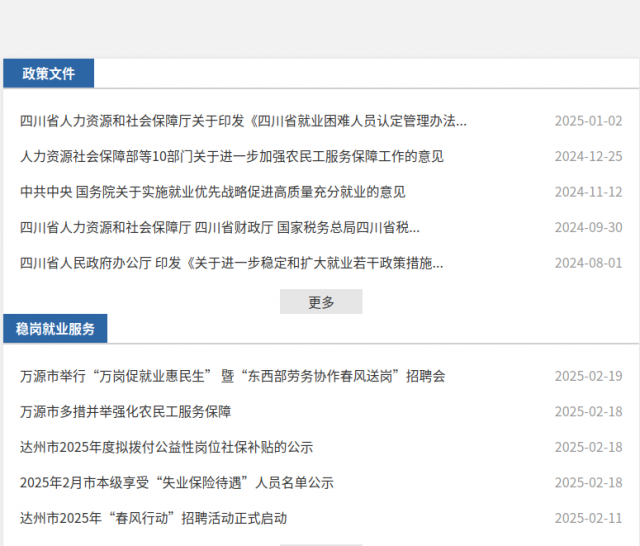Image resolution: width=640 pixels, height=546 pixels.
Task: Open the 稳岗就业服务 section header
Action: coord(55,329)
